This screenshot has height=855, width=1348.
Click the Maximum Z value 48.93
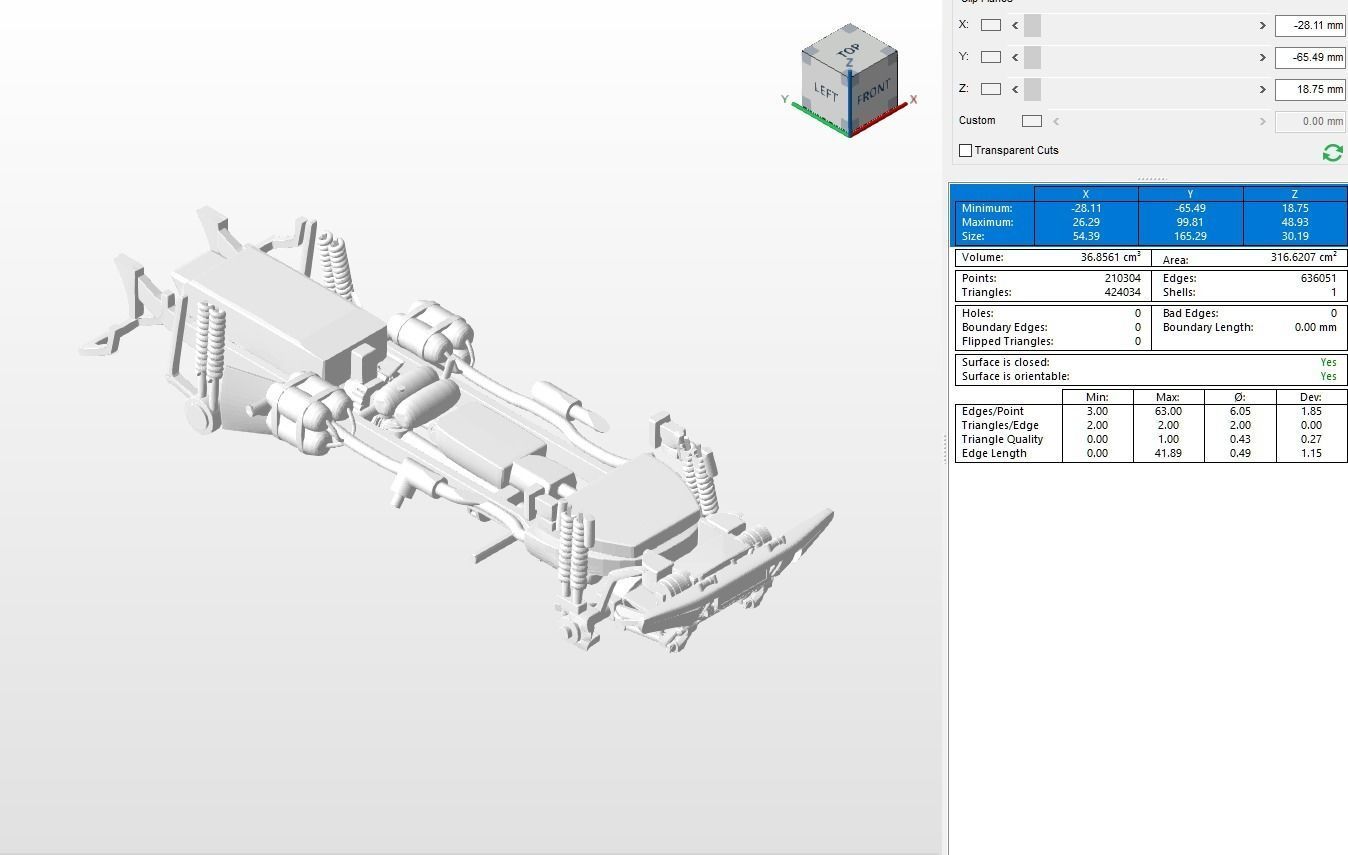(1295, 222)
